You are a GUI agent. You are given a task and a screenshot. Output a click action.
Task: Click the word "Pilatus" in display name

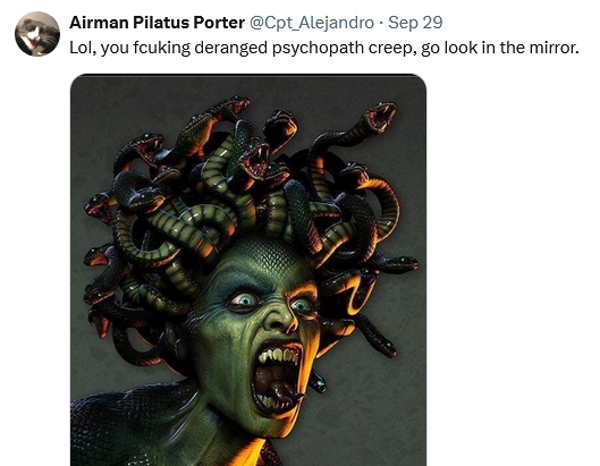click(x=161, y=23)
